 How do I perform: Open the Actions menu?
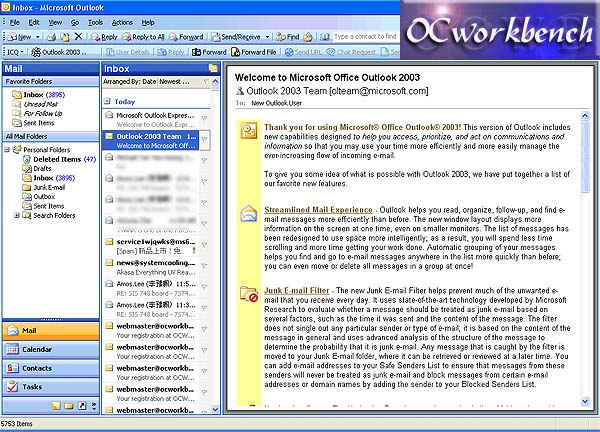click(x=122, y=23)
